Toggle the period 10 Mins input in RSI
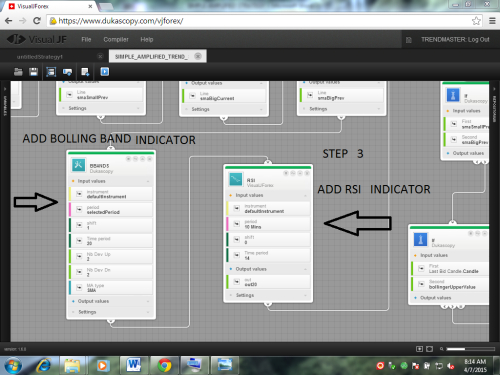The height and width of the screenshot is (375, 500). pos(237,224)
